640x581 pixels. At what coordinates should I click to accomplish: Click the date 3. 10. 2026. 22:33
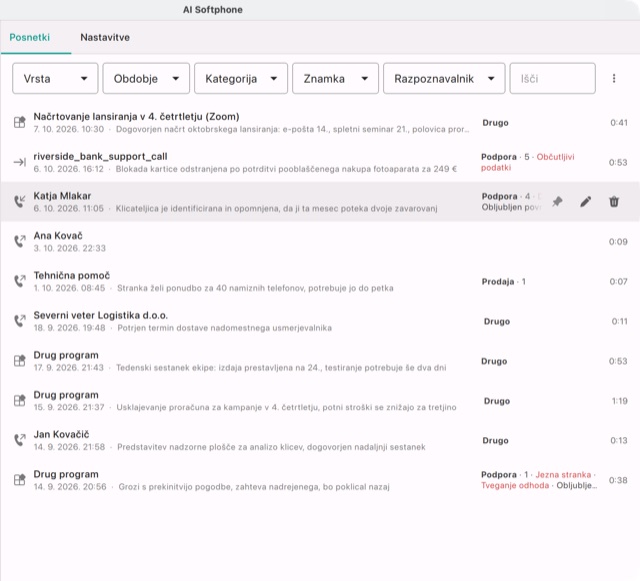69,248
